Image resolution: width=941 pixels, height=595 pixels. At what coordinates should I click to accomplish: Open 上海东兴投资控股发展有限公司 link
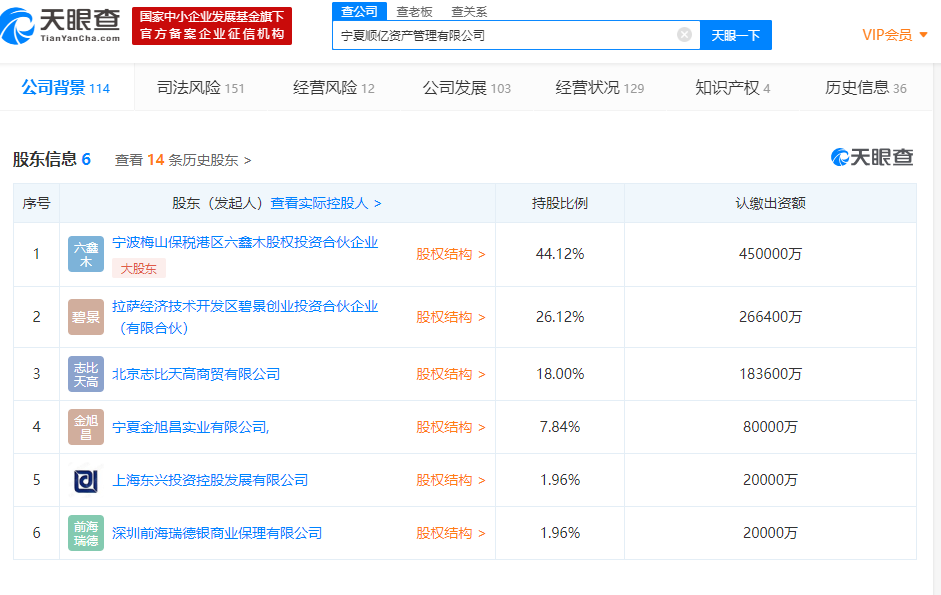[x=210, y=480]
